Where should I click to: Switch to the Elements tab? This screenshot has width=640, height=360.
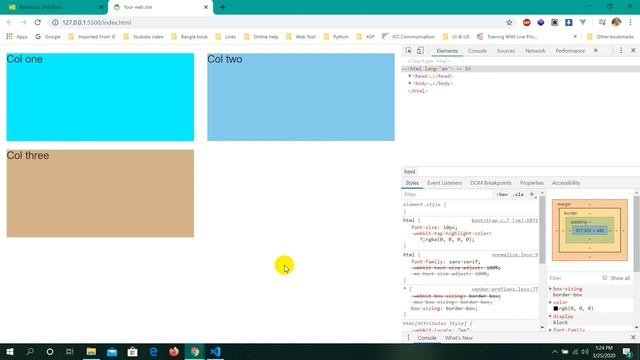pos(447,51)
